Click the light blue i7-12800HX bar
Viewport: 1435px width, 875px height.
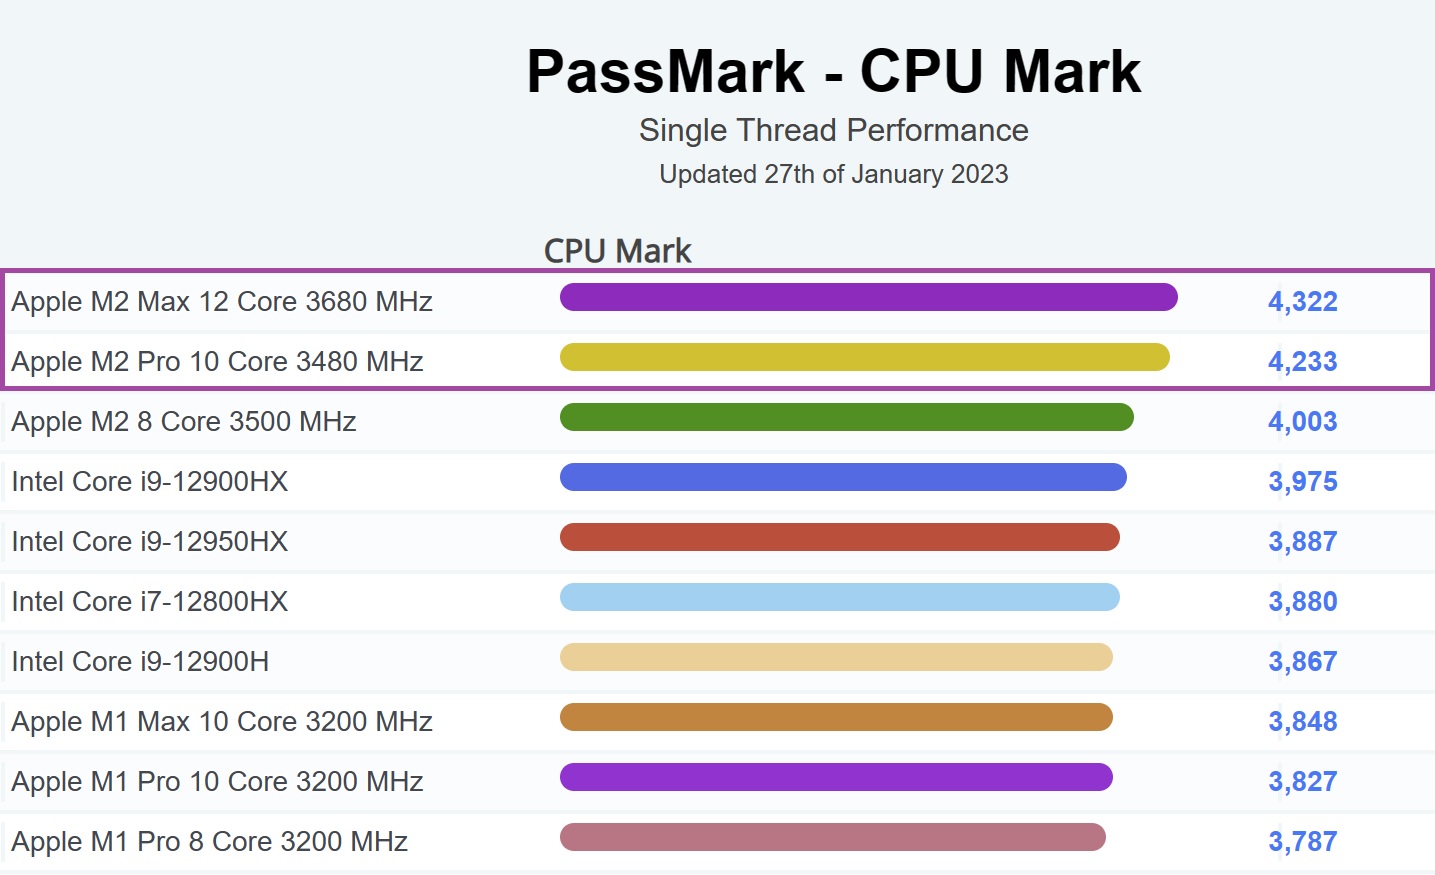pyautogui.click(x=840, y=597)
